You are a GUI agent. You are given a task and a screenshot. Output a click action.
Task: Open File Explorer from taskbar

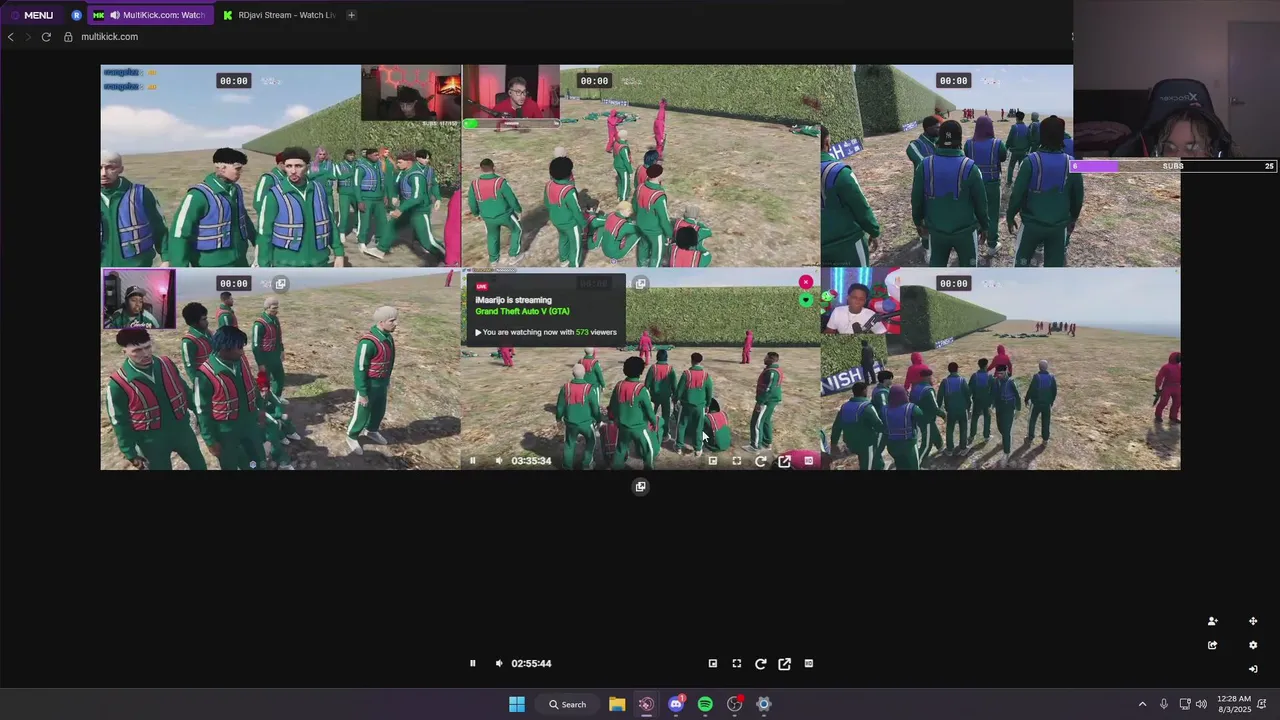(x=617, y=704)
